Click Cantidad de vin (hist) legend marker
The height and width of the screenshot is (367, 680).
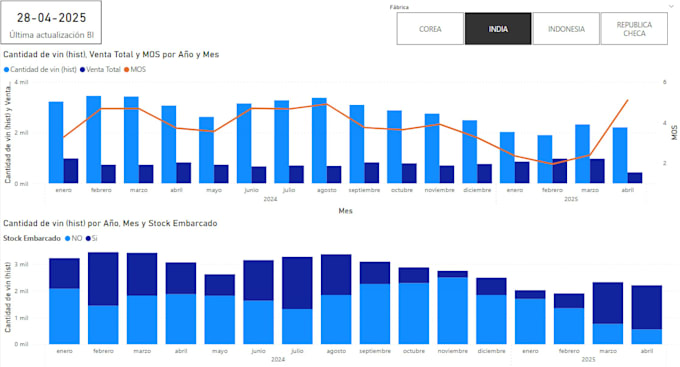coord(6,69)
